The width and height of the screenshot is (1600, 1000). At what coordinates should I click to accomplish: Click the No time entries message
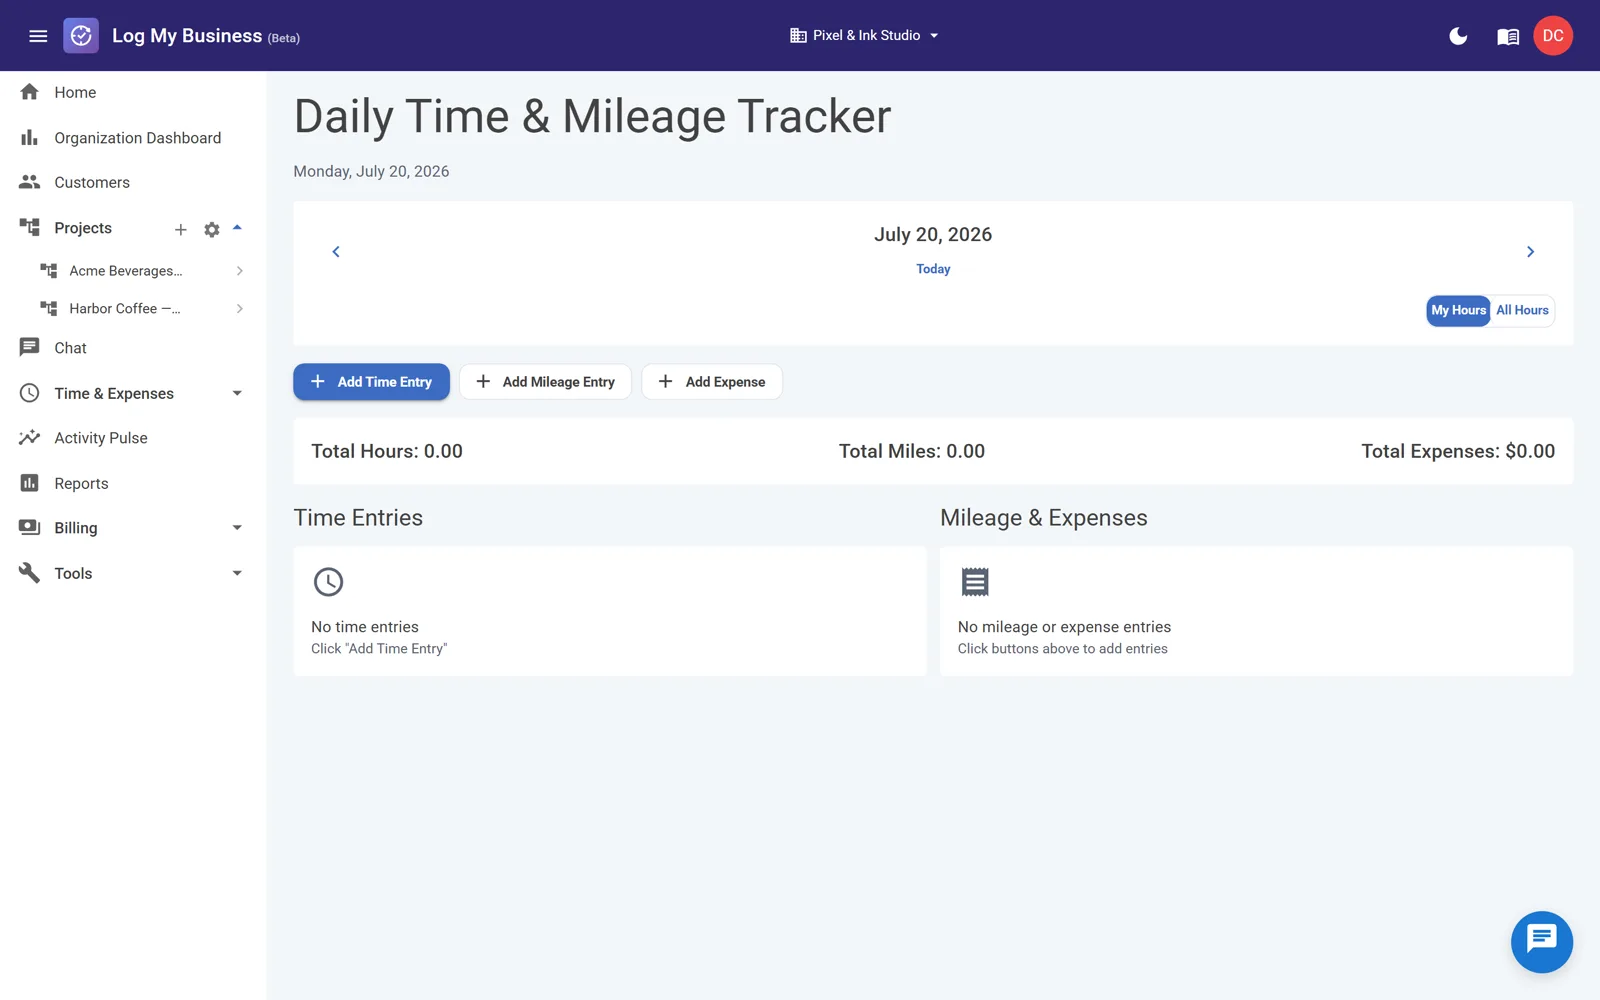coord(365,627)
